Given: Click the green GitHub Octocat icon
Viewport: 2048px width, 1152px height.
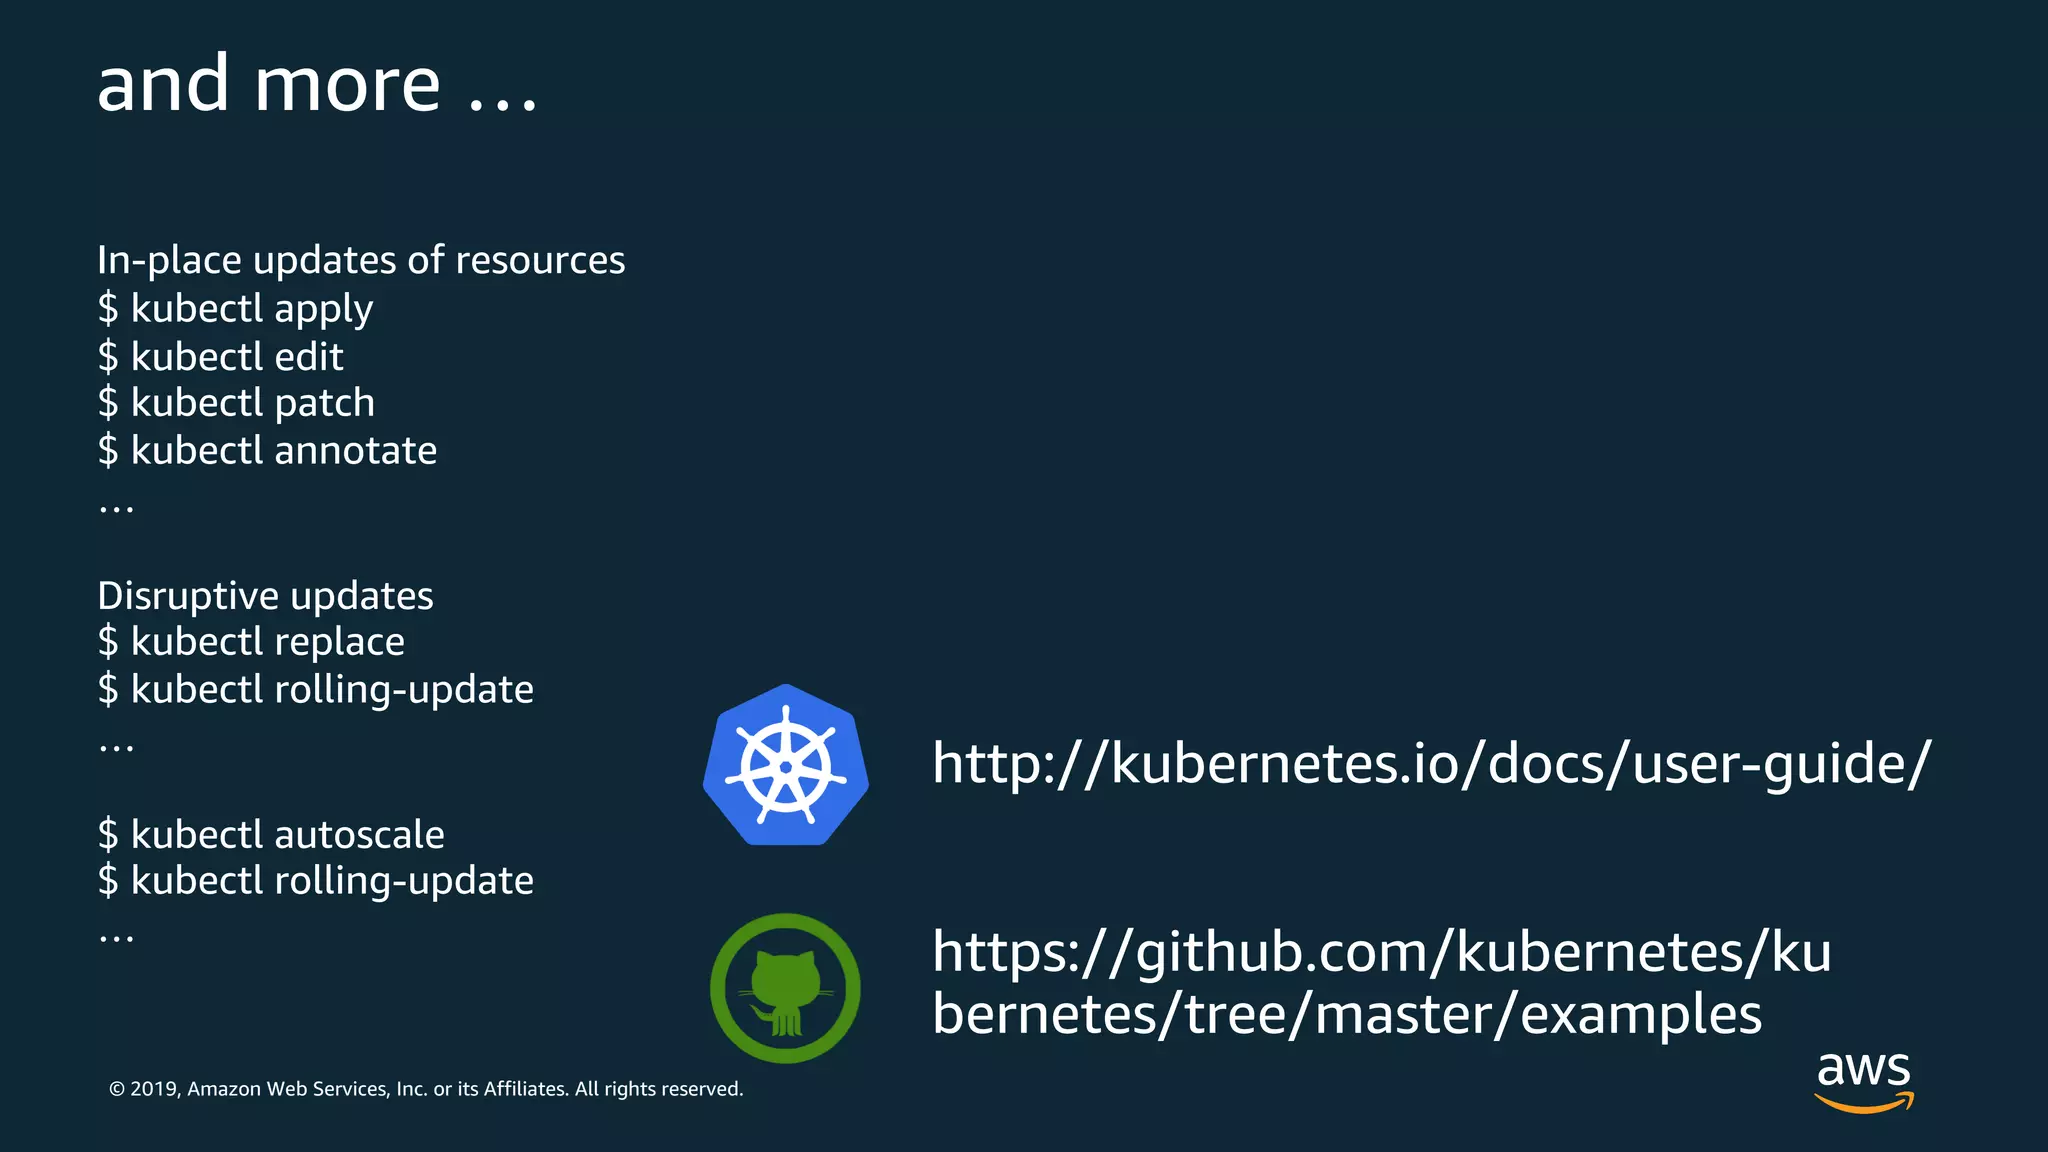Looking at the screenshot, I should [785, 987].
